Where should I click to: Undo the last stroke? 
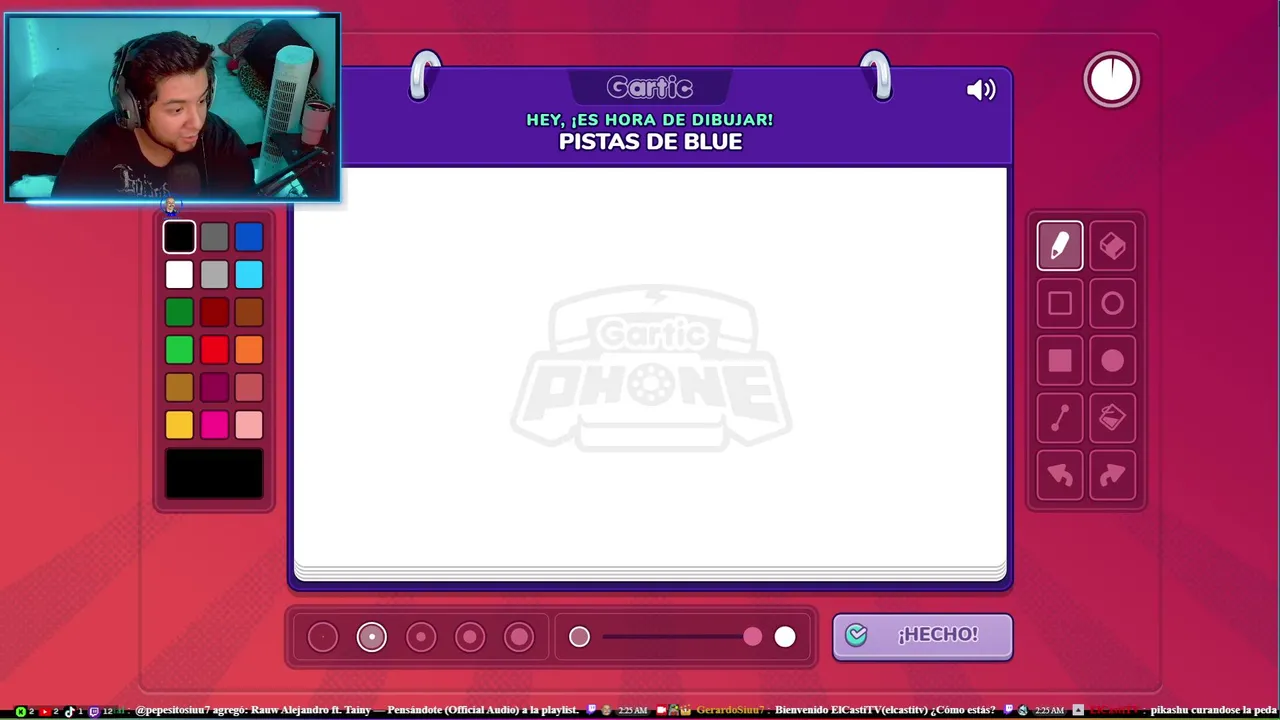point(1060,476)
